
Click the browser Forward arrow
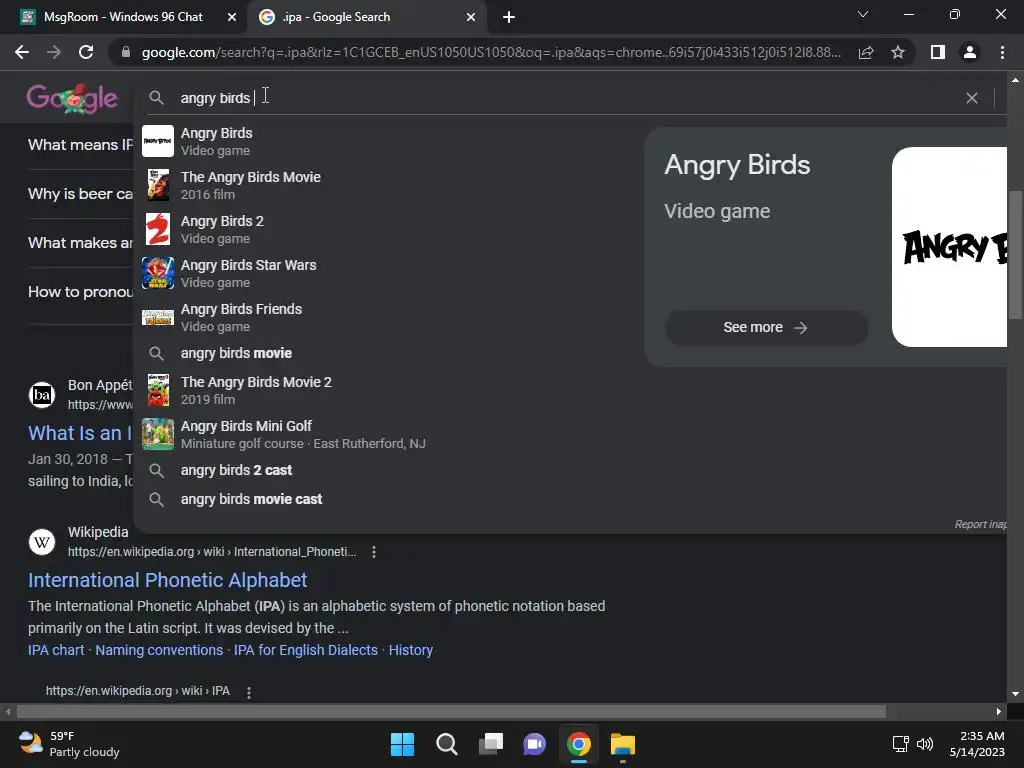pos(54,52)
